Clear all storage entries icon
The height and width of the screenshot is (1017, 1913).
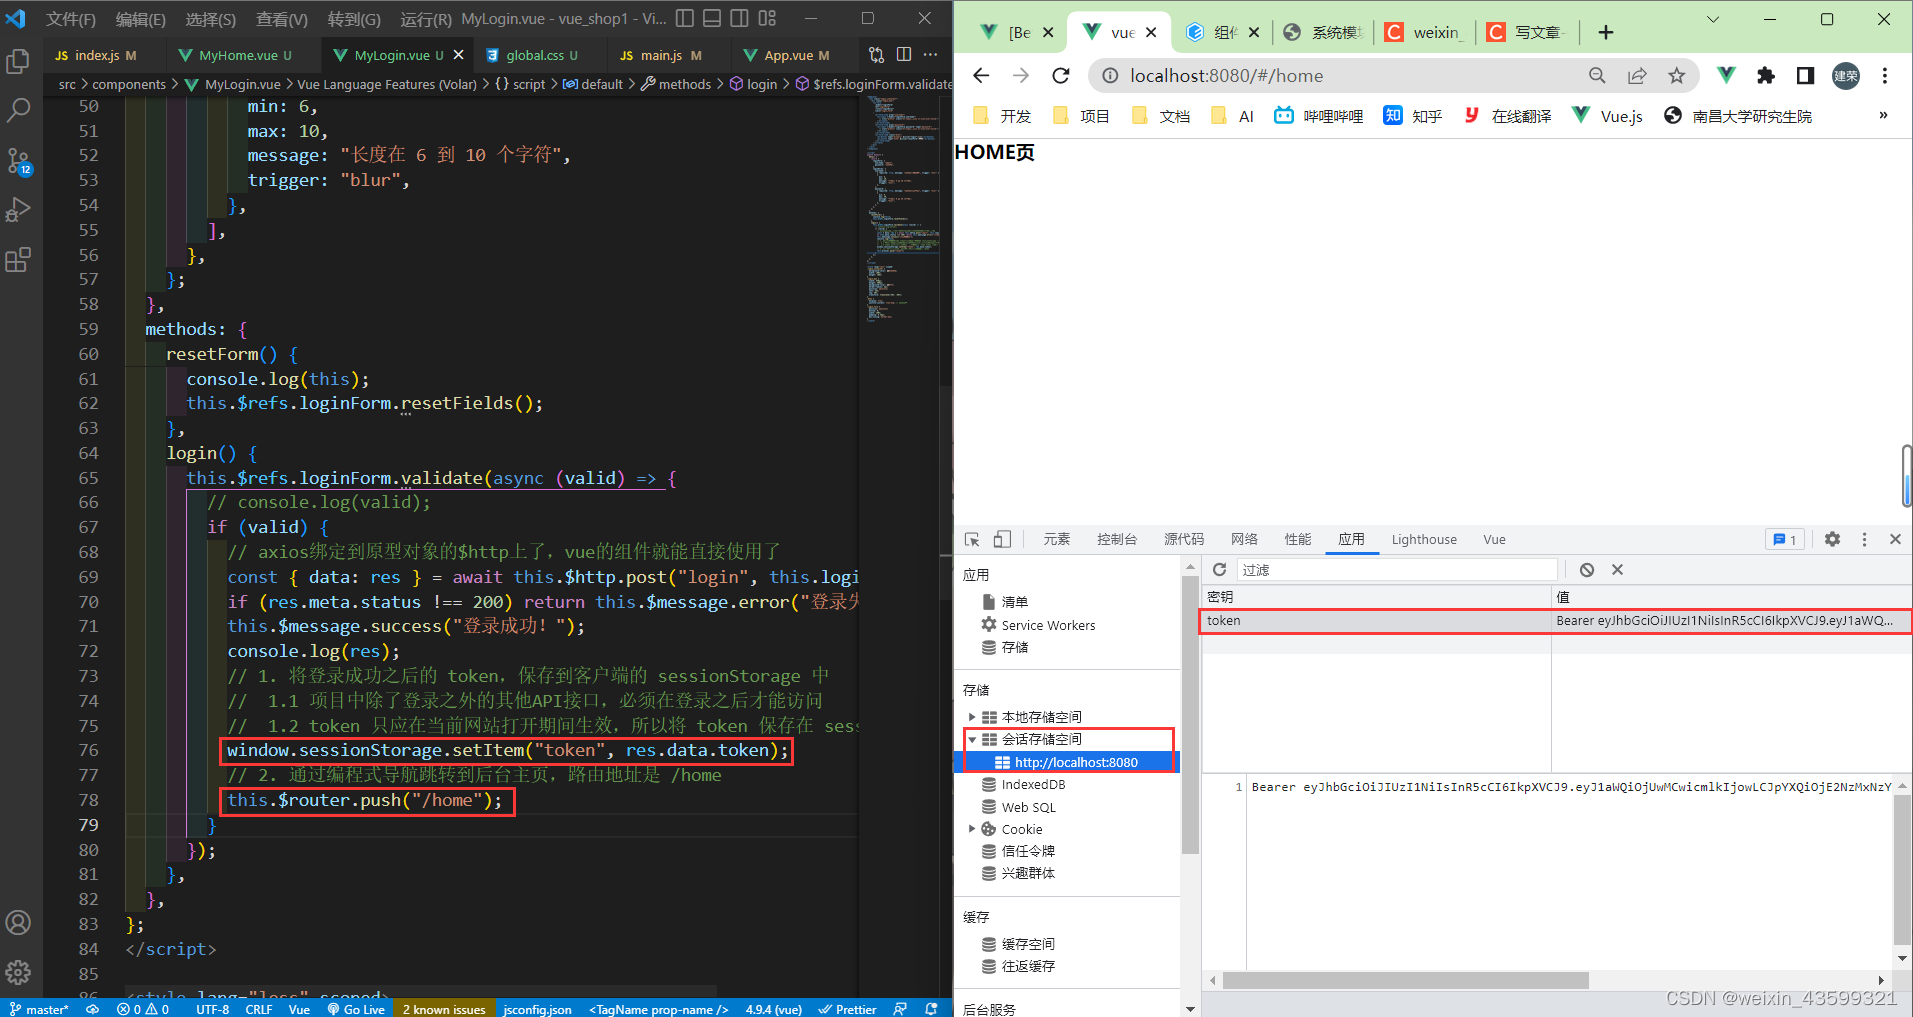1587,570
